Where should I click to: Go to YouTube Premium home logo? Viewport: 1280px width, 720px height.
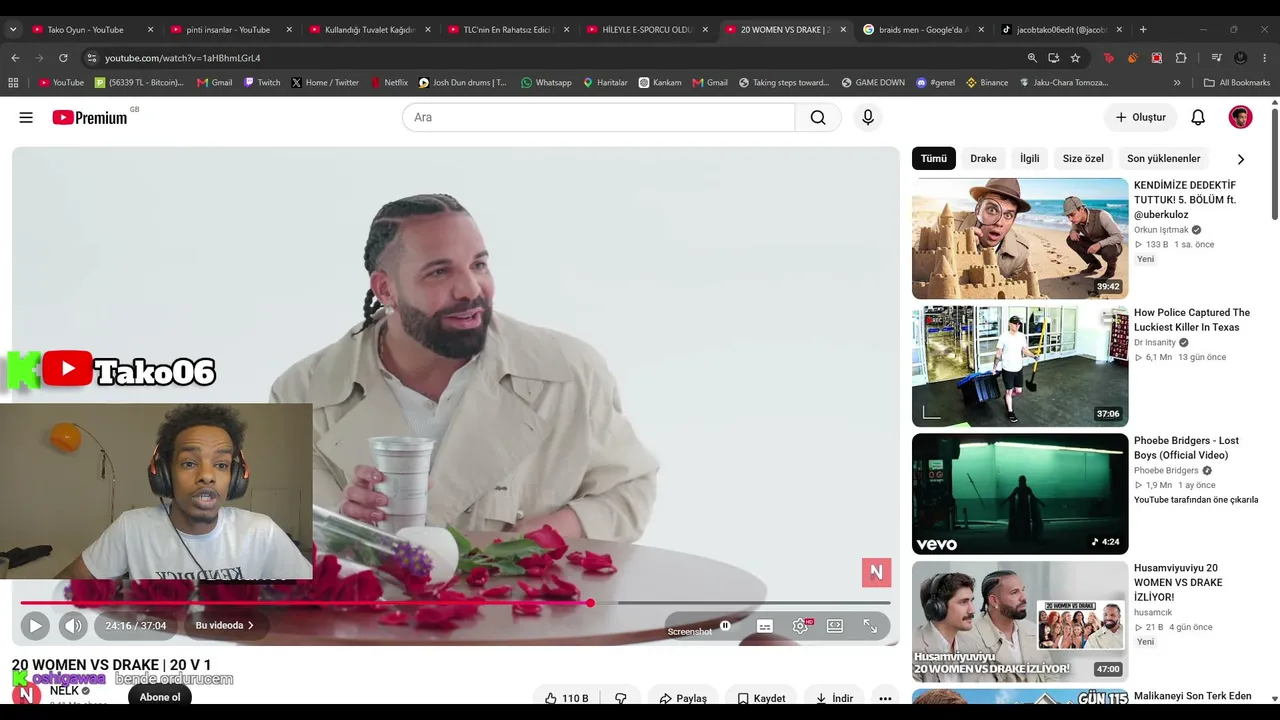pos(90,117)
